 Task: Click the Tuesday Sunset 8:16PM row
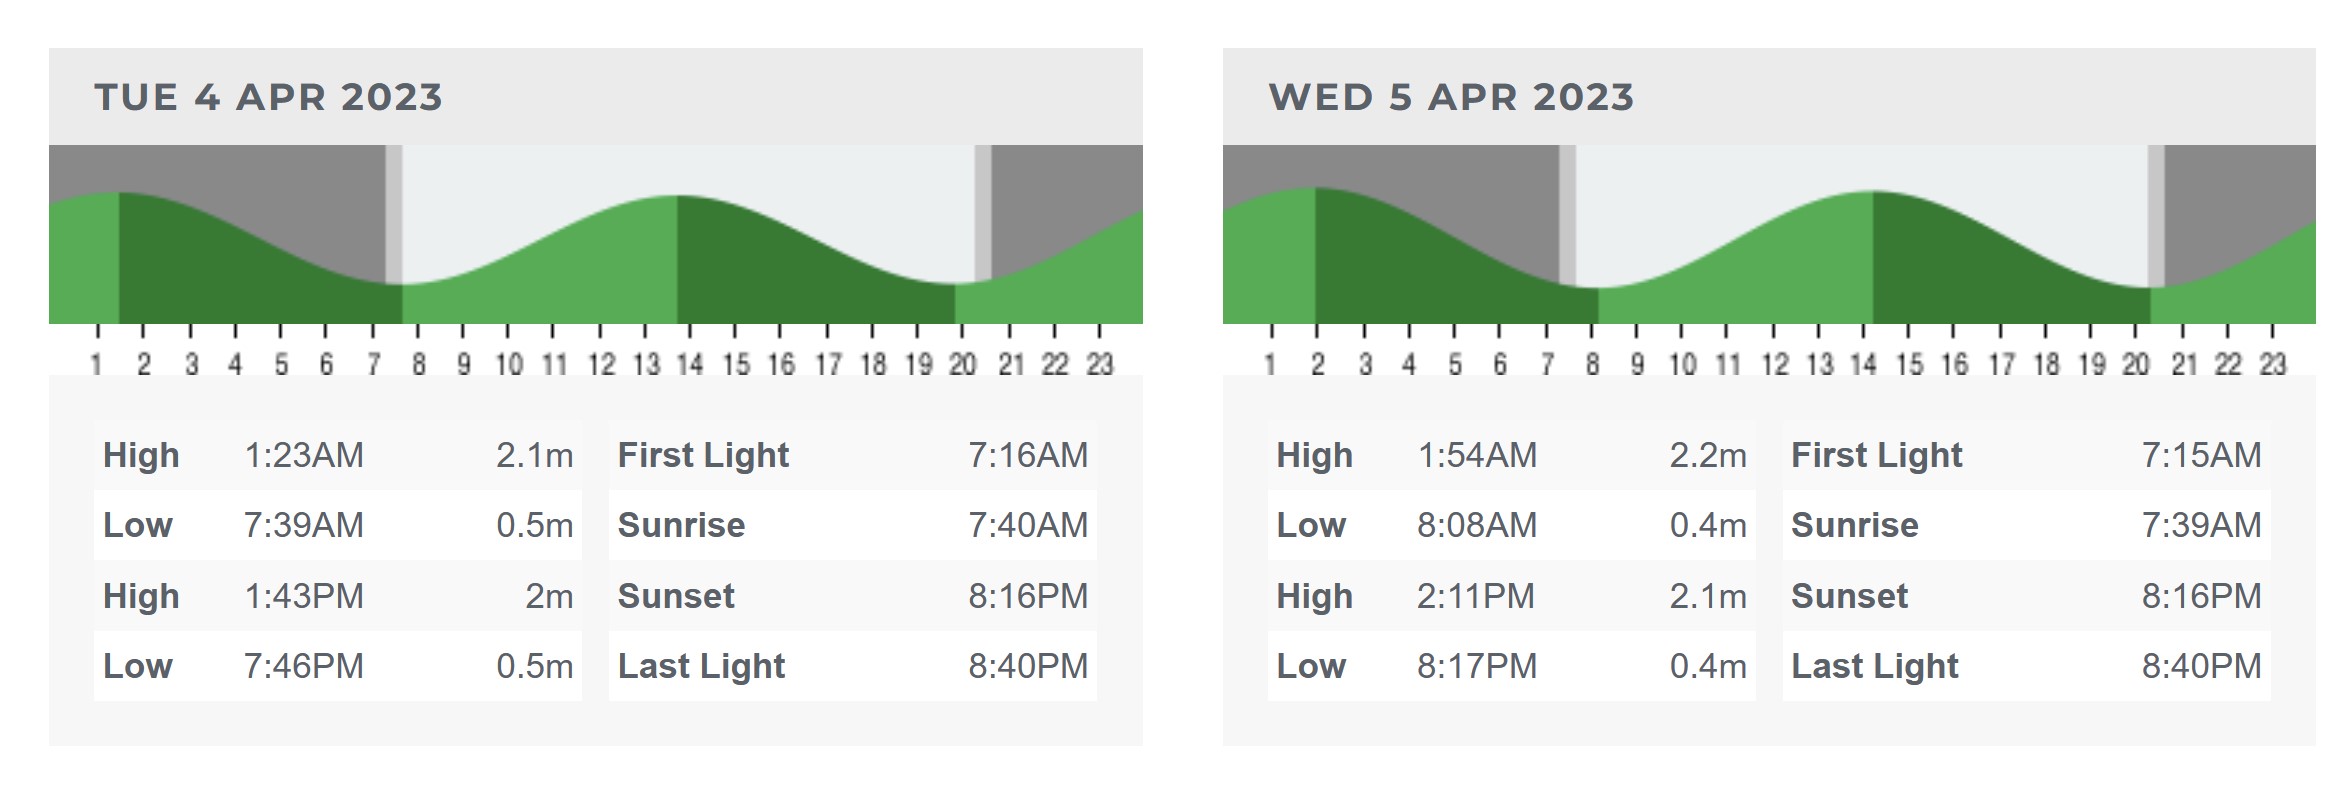(x=853, y=596)
